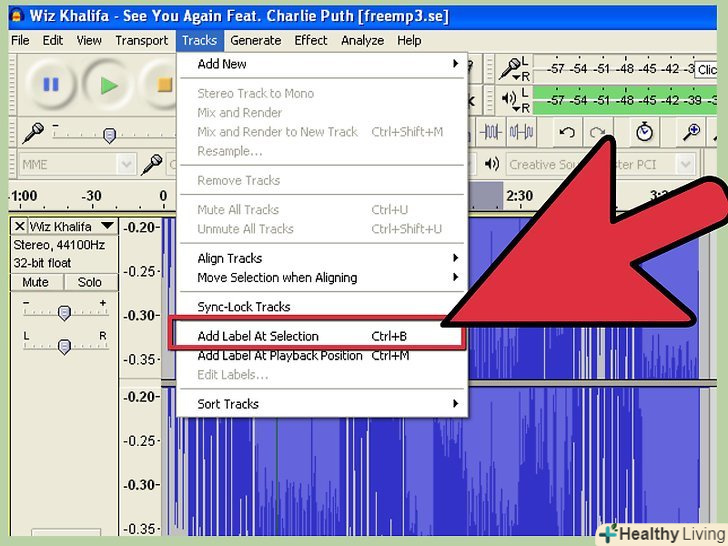Toggle Sync-Lock Tracks menu option

click(322, 307)
